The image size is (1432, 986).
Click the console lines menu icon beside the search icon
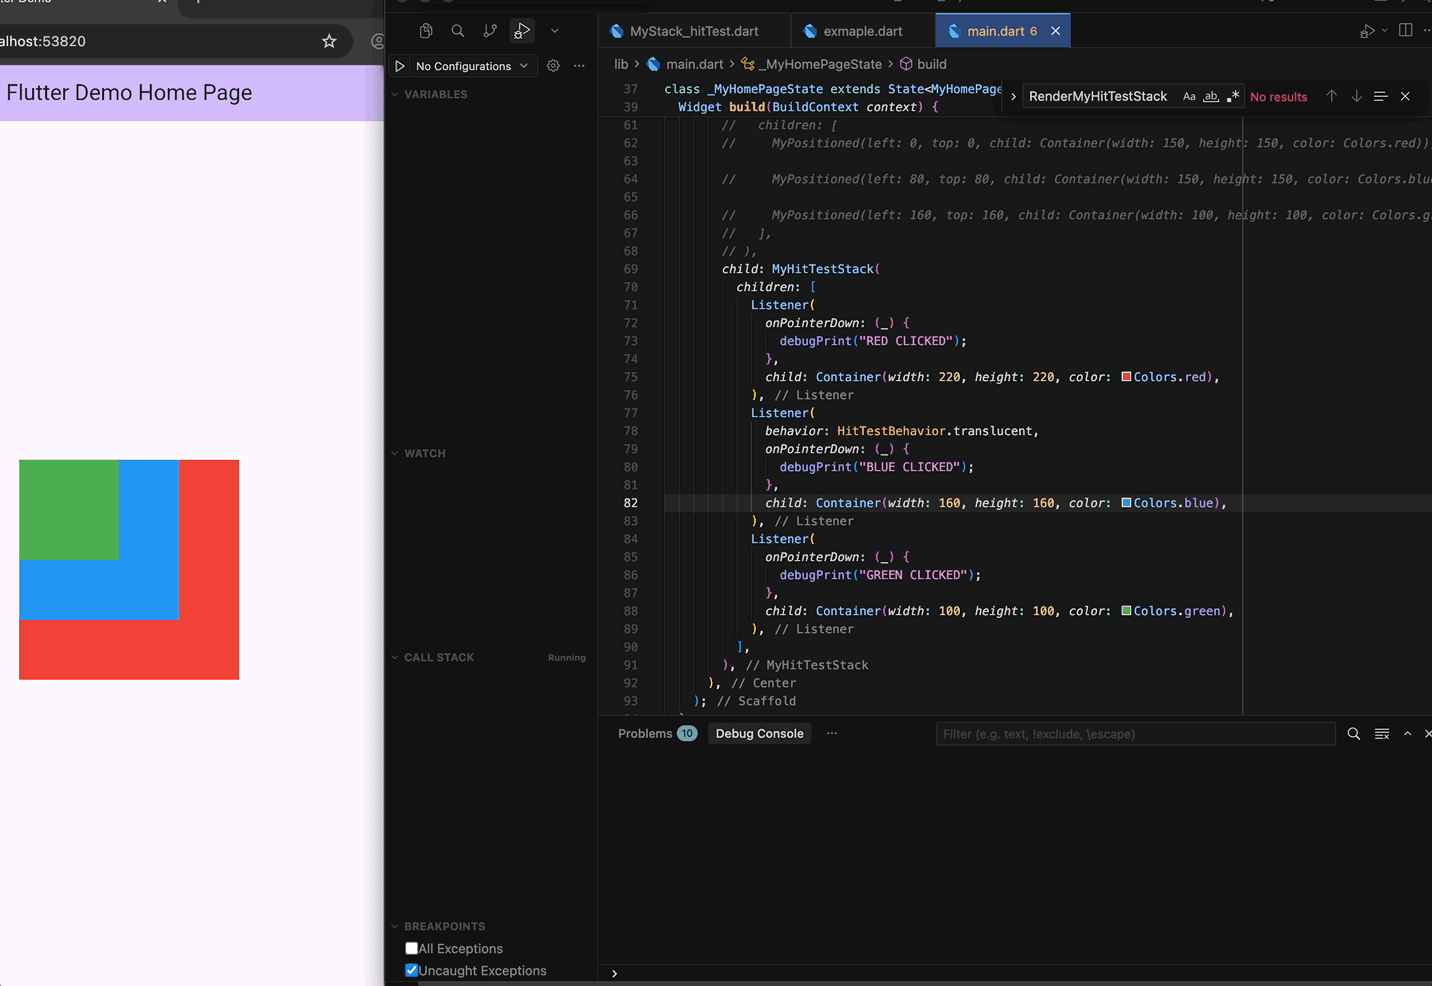(1382, 734)
